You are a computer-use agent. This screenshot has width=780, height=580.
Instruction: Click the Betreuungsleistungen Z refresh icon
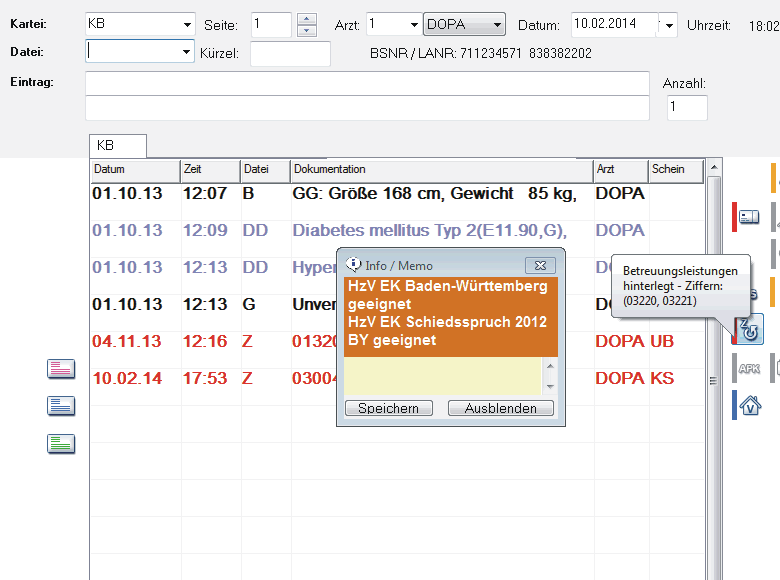pos(749,329)
